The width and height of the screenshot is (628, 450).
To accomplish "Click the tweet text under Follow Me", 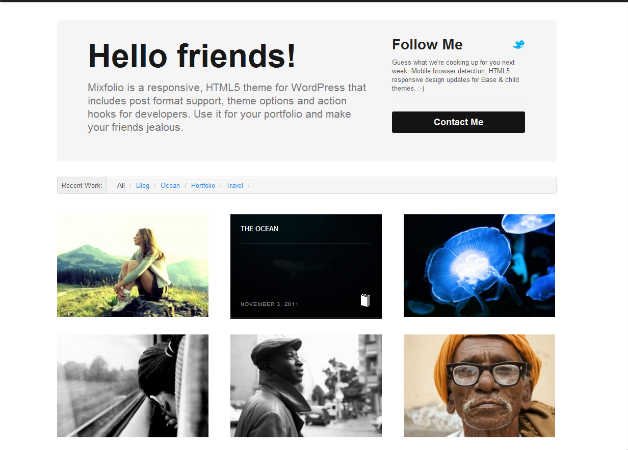I will coord(455,75).
